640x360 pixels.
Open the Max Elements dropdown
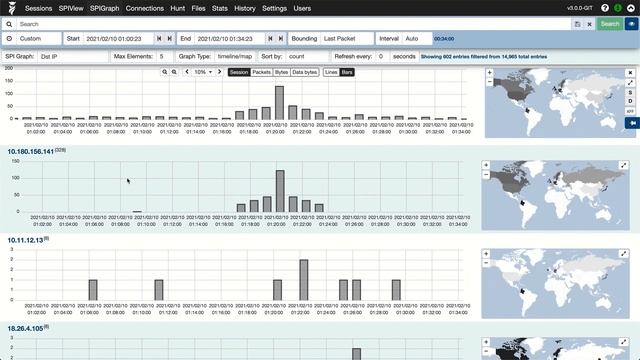pos(164,57)
